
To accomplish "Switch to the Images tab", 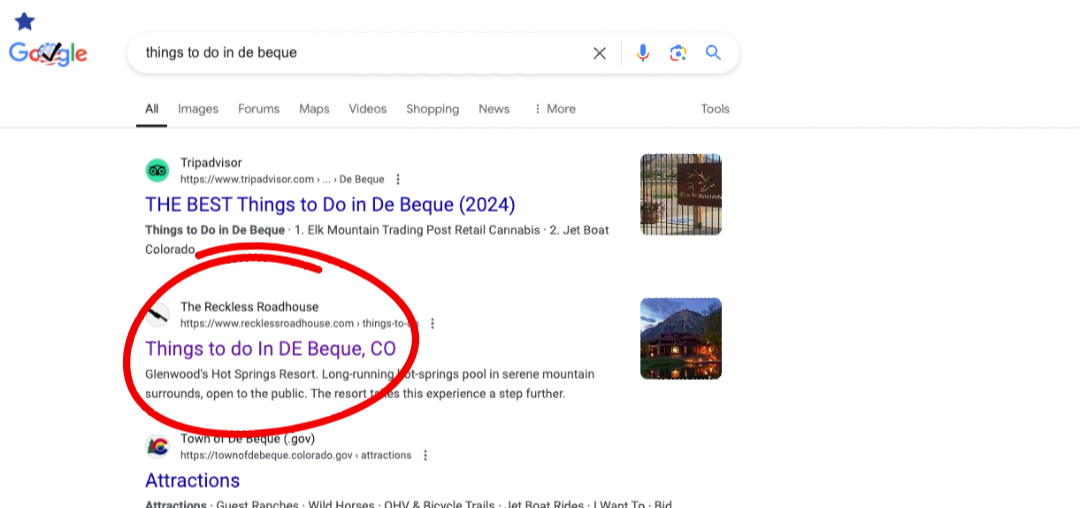I will 198,109.
